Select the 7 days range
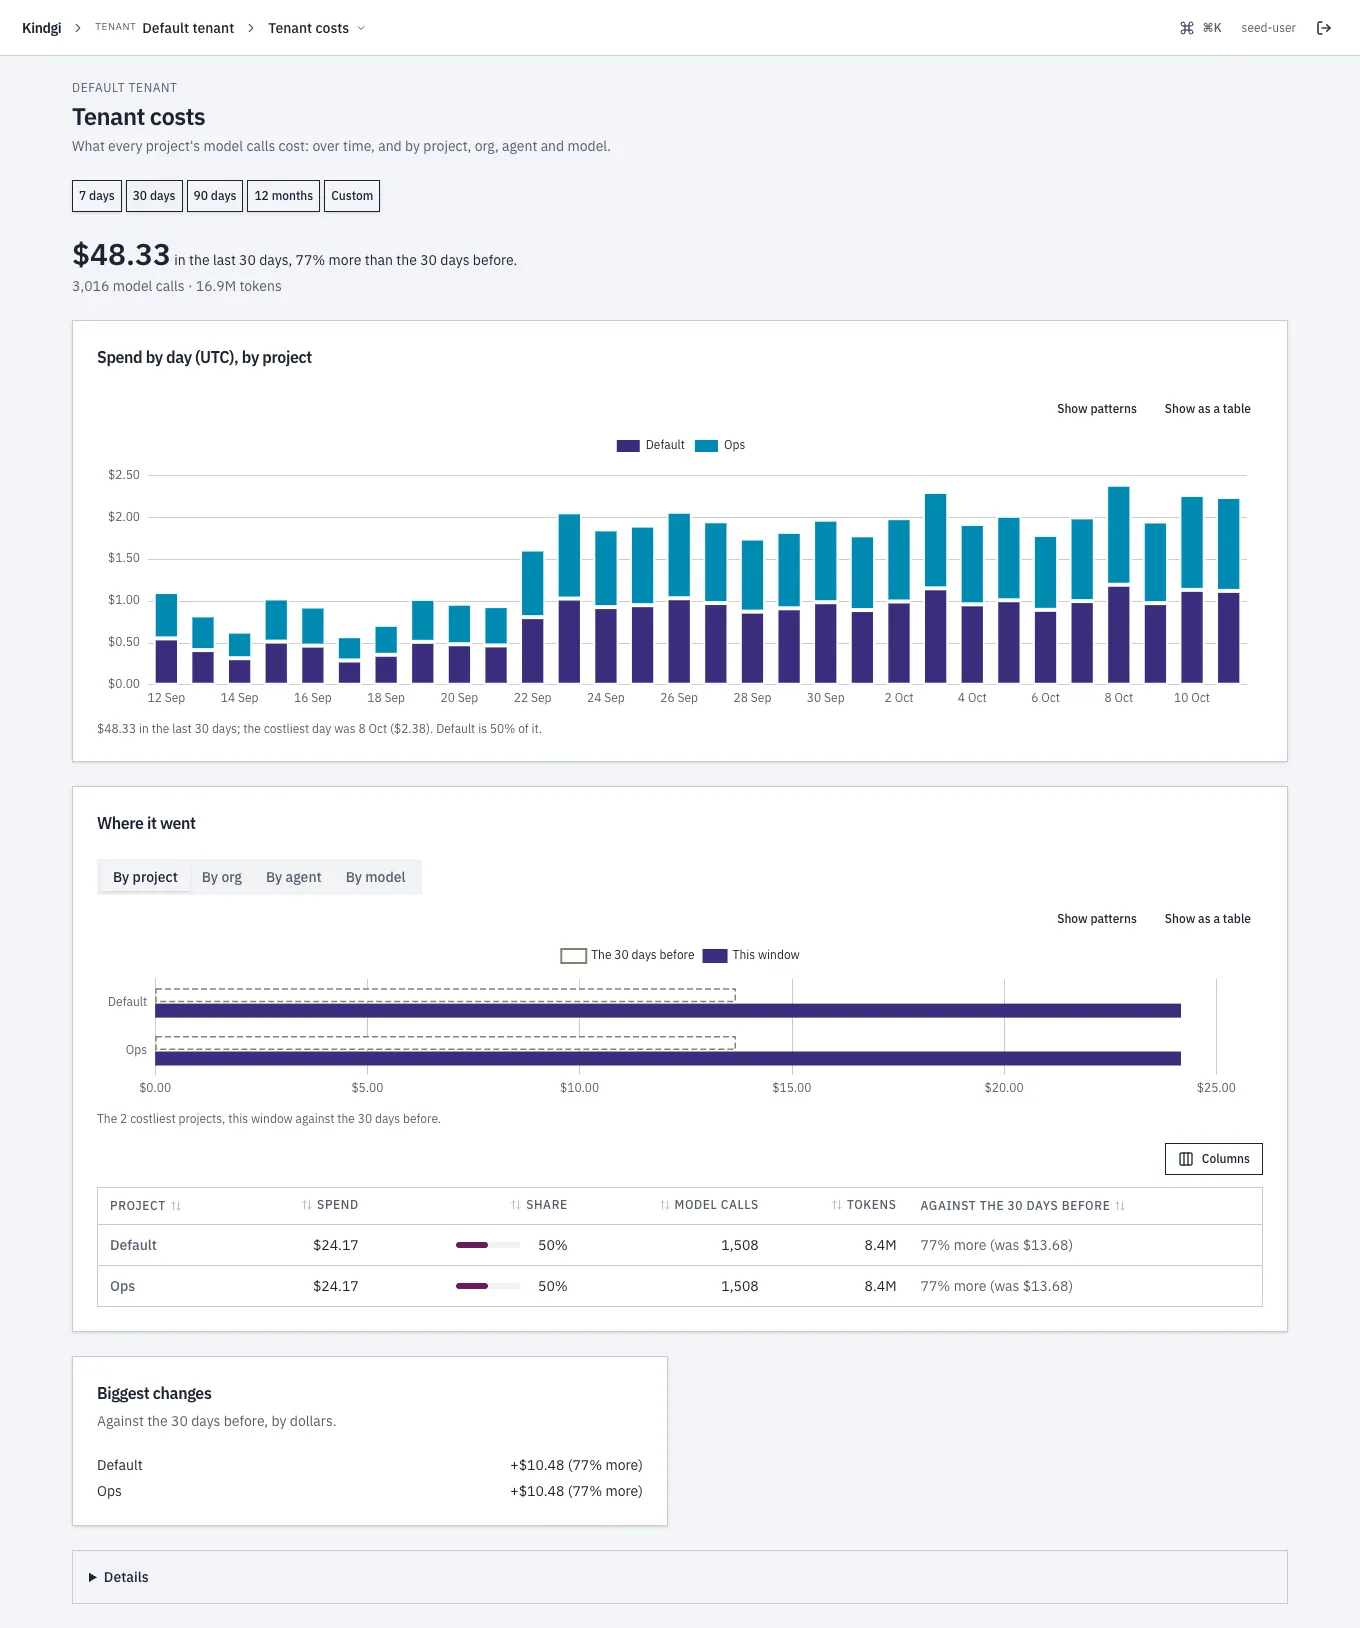 [x=97, y=196]
